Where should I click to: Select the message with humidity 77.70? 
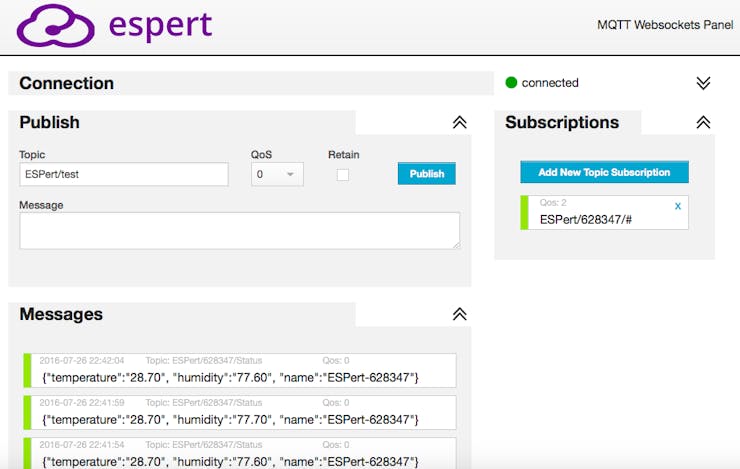click(x=240, y=412)
